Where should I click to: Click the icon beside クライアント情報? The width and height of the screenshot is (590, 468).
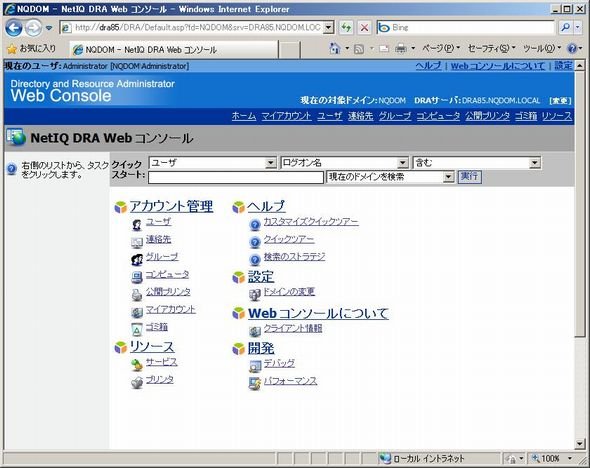coord(255,331)
